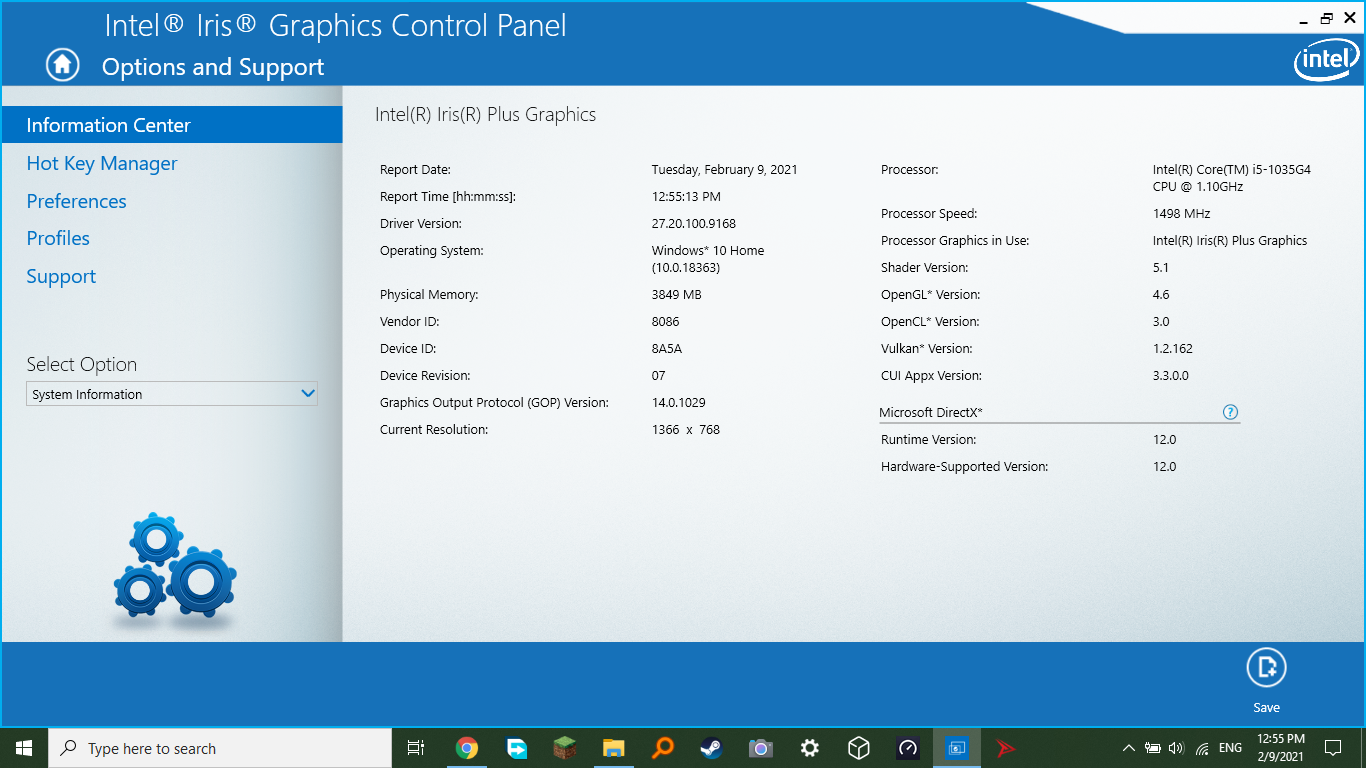
Task: Open File Explorer from the taskbar
Action: (614, 748)
